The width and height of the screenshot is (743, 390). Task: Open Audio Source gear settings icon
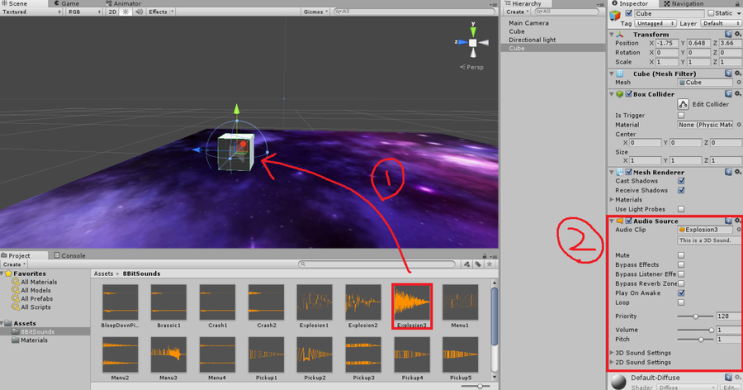pos(738,221)
